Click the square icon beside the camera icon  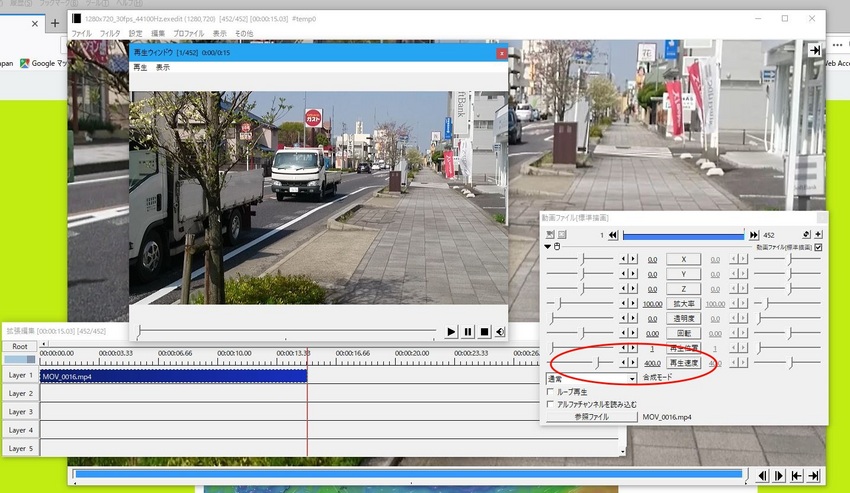(x=562, y=234)
